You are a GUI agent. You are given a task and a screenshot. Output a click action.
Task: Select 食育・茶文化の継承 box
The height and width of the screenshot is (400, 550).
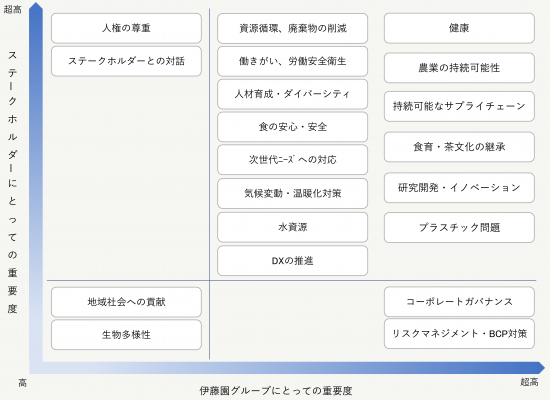coord(459,147)
